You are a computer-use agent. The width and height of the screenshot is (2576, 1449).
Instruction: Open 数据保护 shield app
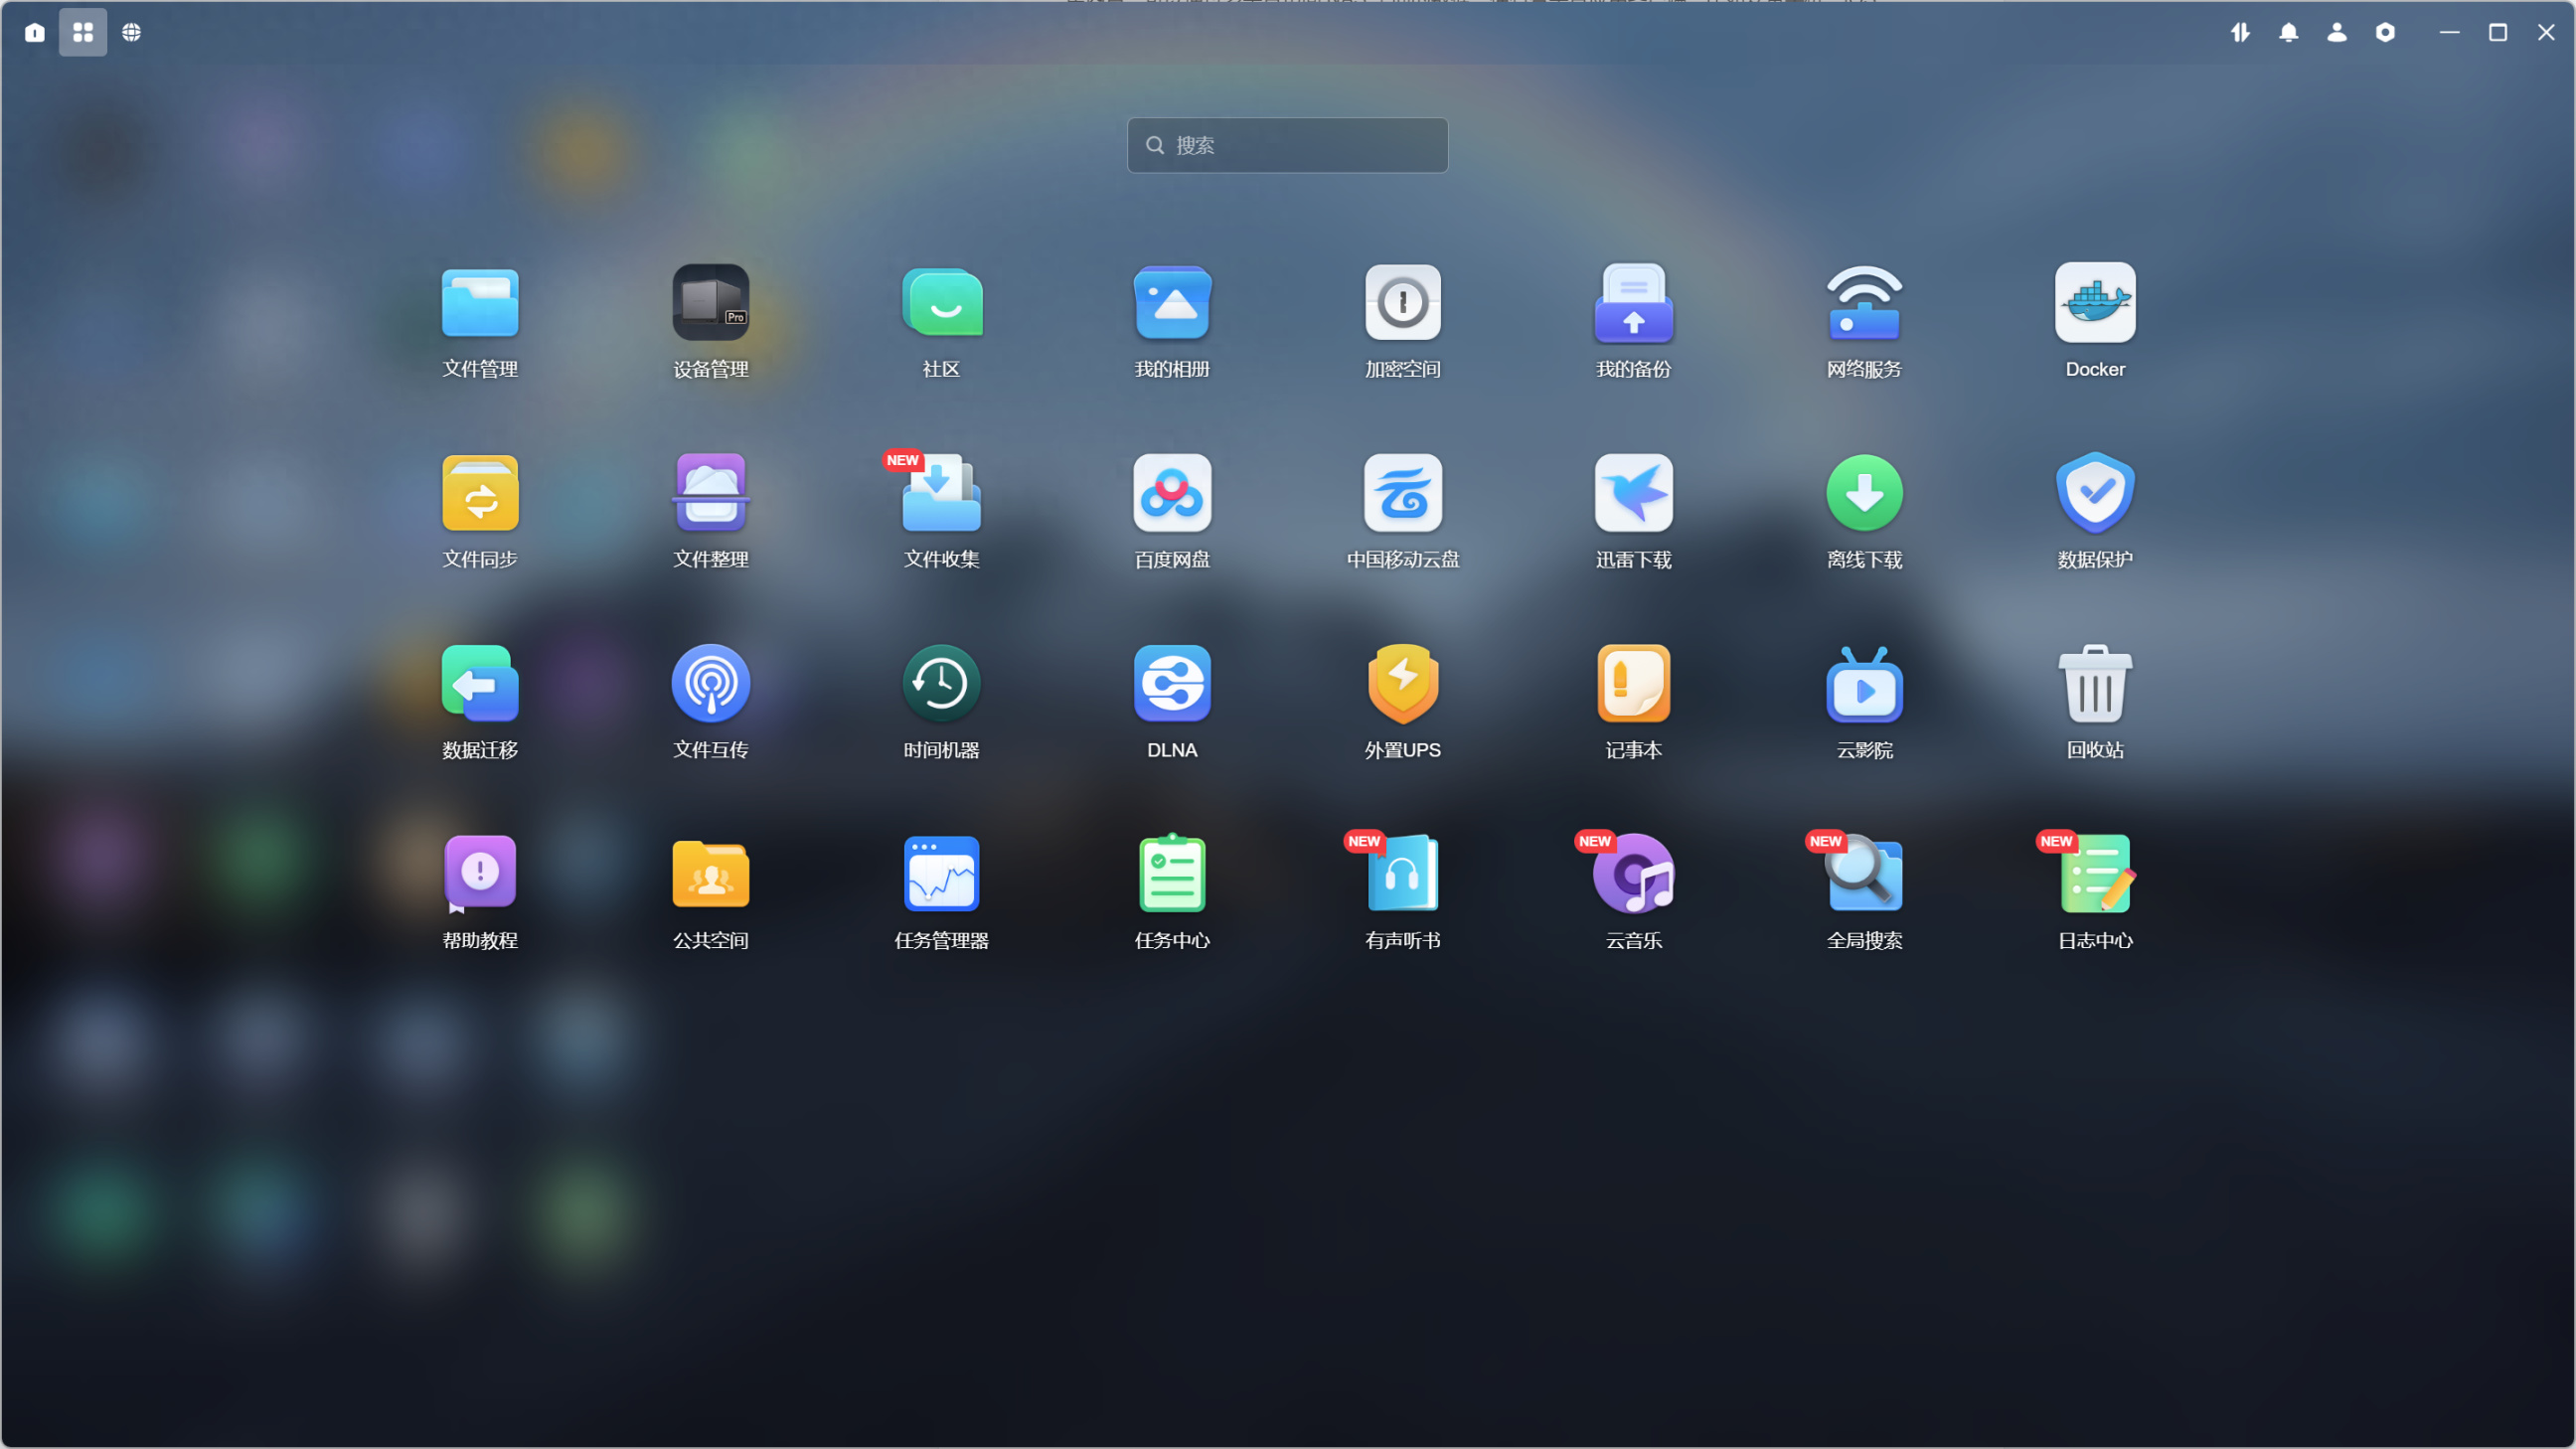(2095, 493)
